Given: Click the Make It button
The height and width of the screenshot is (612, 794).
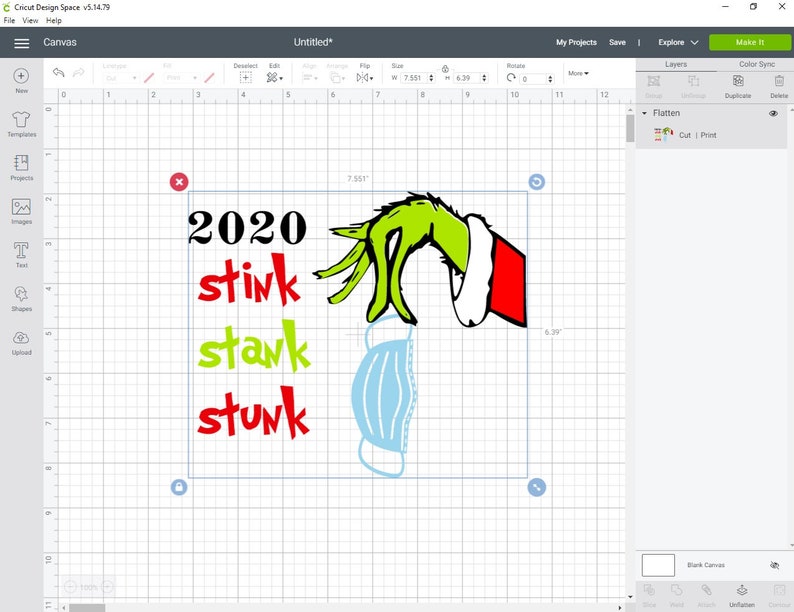Looking at the screenshot, I should [x=750, y=43].
